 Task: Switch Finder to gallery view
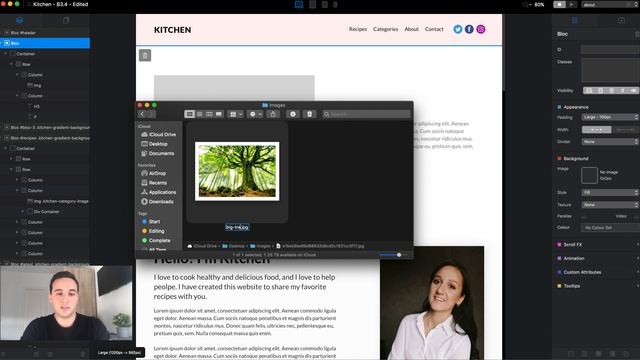[219, 114]
